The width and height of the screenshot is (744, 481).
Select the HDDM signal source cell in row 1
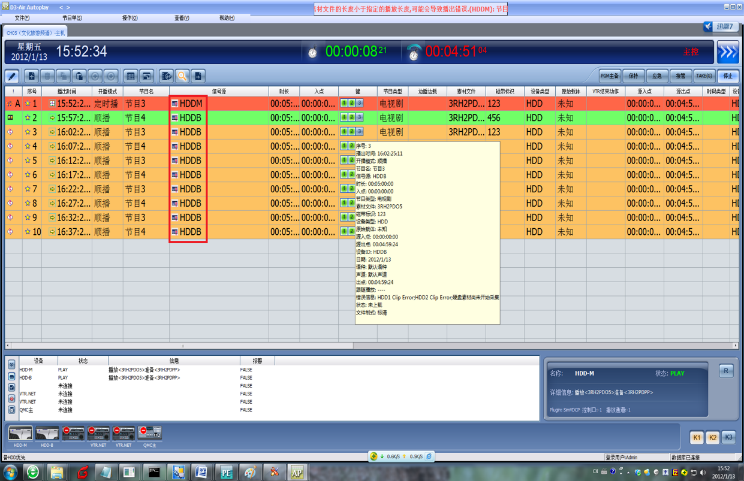[189, 103]
